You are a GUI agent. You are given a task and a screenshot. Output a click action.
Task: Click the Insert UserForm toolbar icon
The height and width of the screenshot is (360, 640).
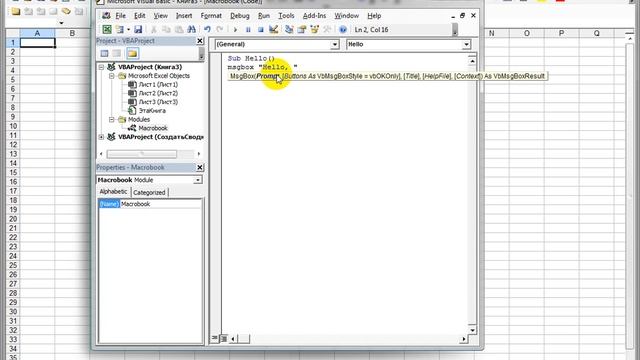[120, 29]
